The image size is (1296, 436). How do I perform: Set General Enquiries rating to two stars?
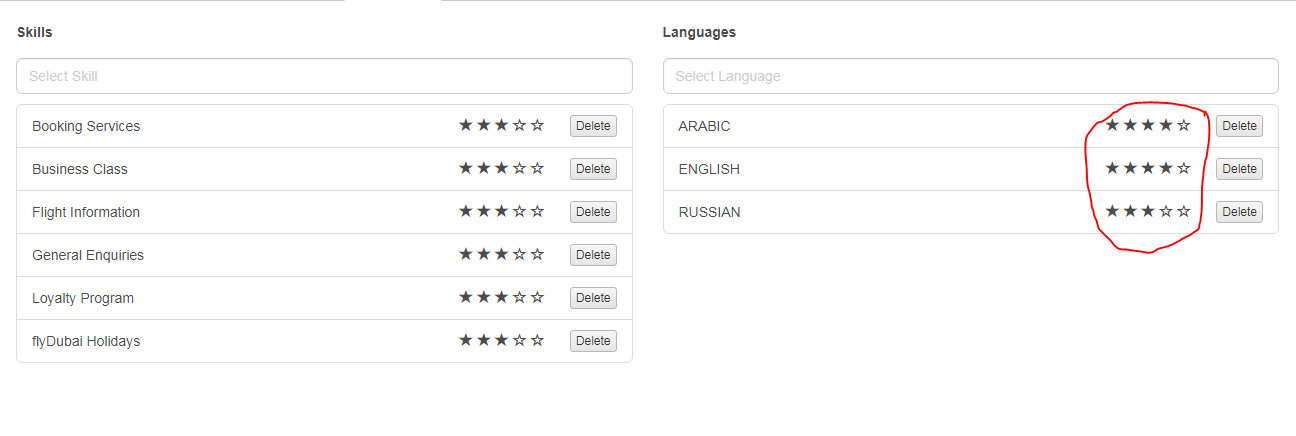tap(484, 255)
